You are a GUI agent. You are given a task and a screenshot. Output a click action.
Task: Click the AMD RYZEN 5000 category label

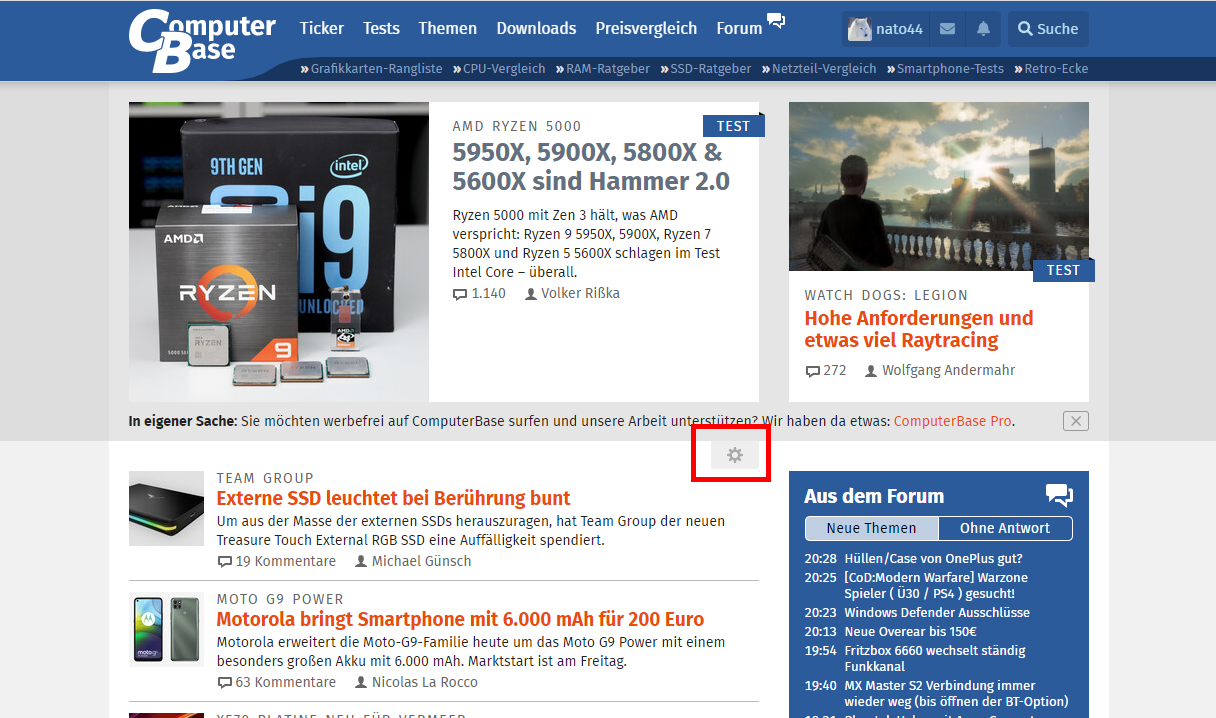point(517,126)
